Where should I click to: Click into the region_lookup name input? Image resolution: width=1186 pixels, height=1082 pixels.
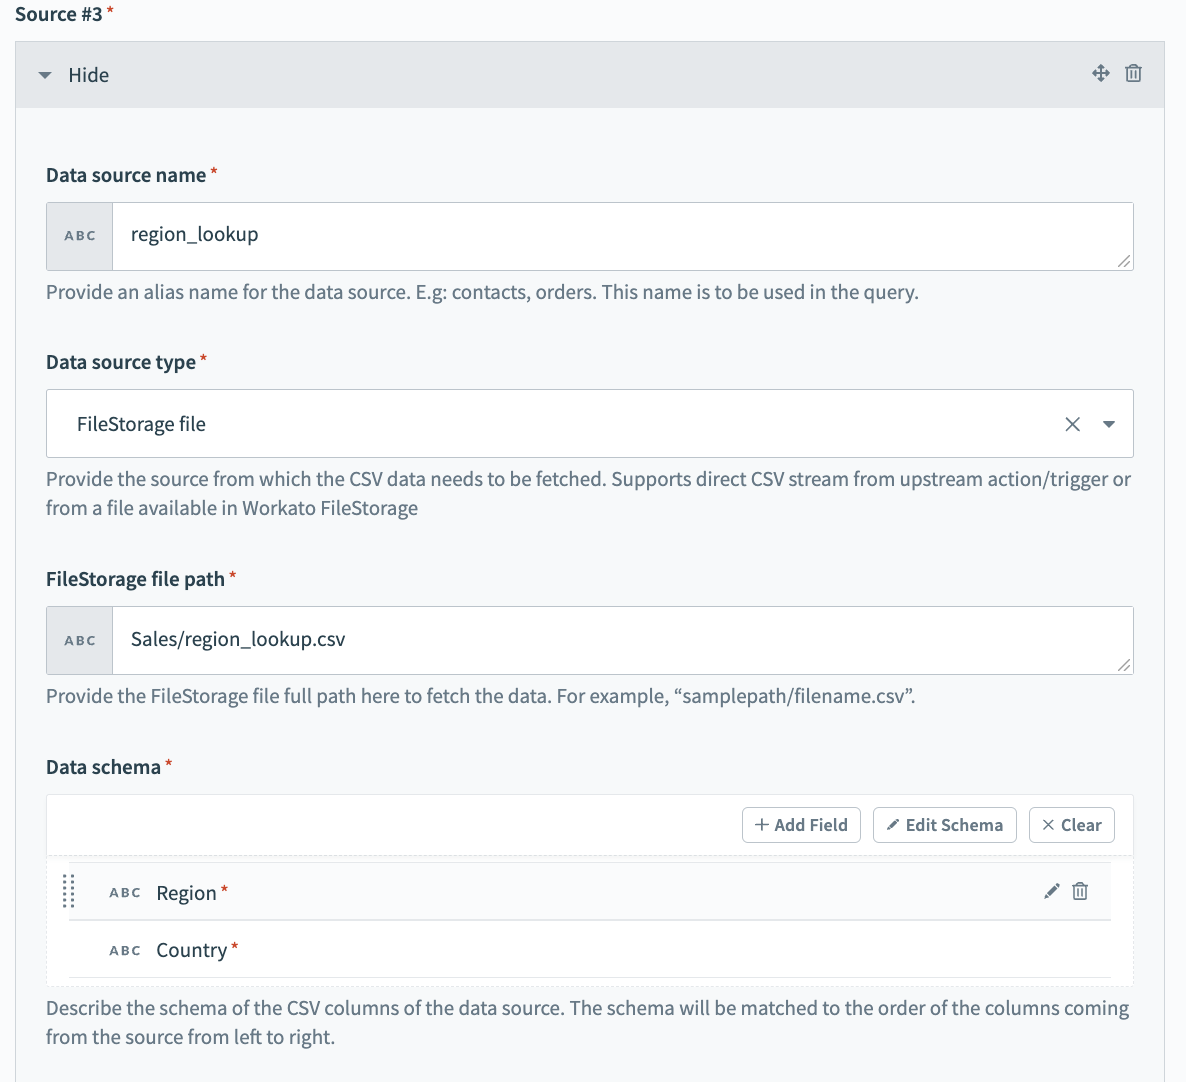(x=620, y=236)
